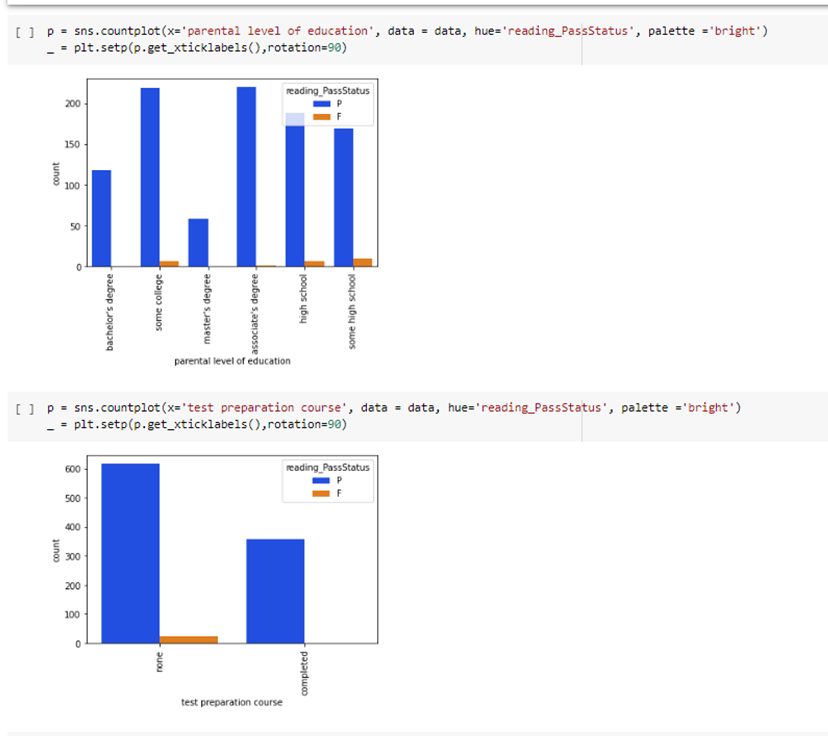
Task: Click blue P swatch in first chart legend
Action: (x=322, y=104)
